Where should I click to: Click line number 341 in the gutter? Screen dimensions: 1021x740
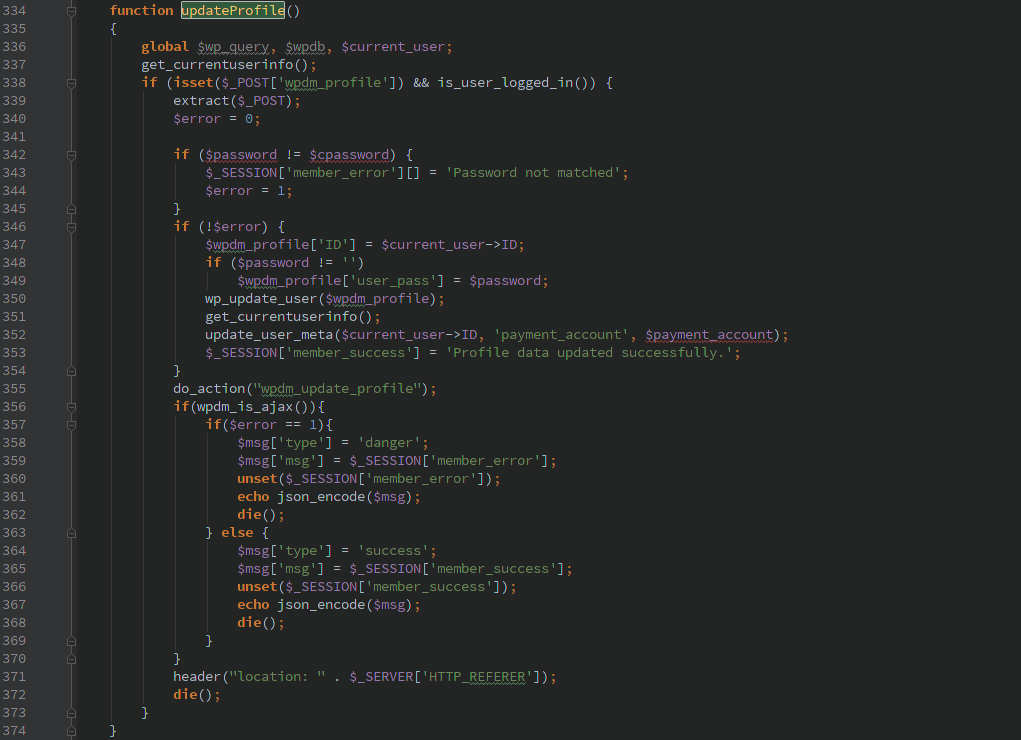click(x=14, y=137)
